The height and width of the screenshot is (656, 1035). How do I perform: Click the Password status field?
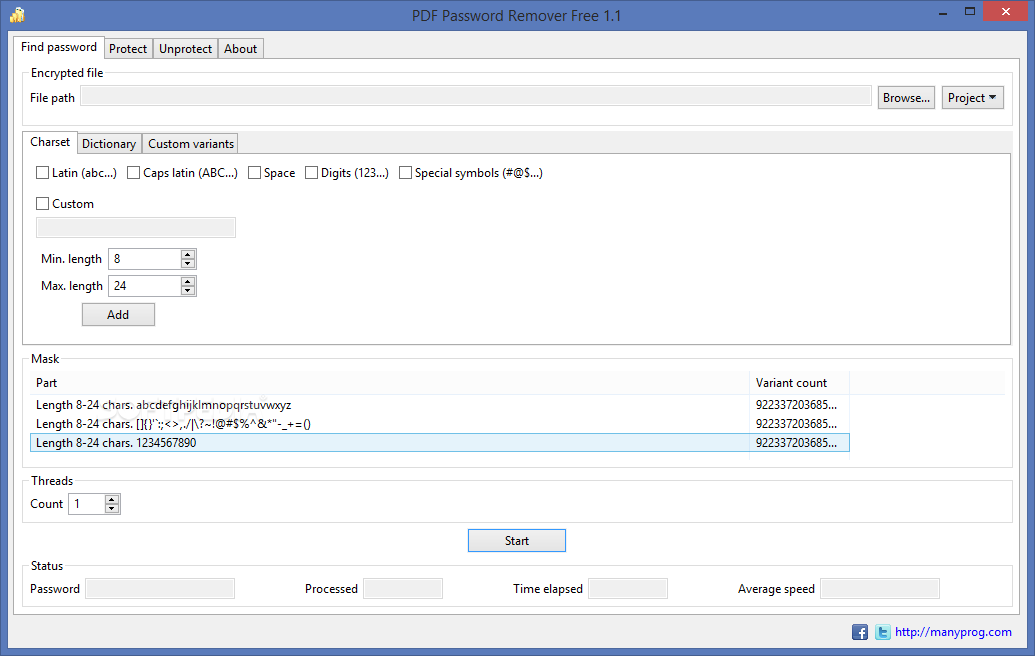(x=160, y=589)
